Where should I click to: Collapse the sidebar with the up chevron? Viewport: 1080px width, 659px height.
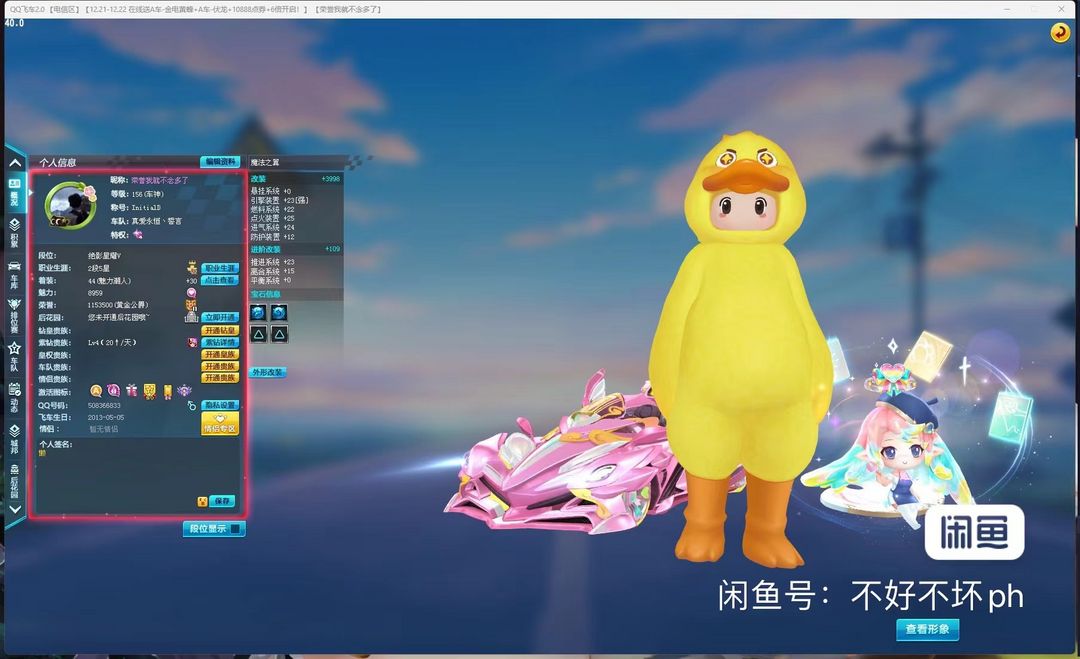[x=14, y=163]
